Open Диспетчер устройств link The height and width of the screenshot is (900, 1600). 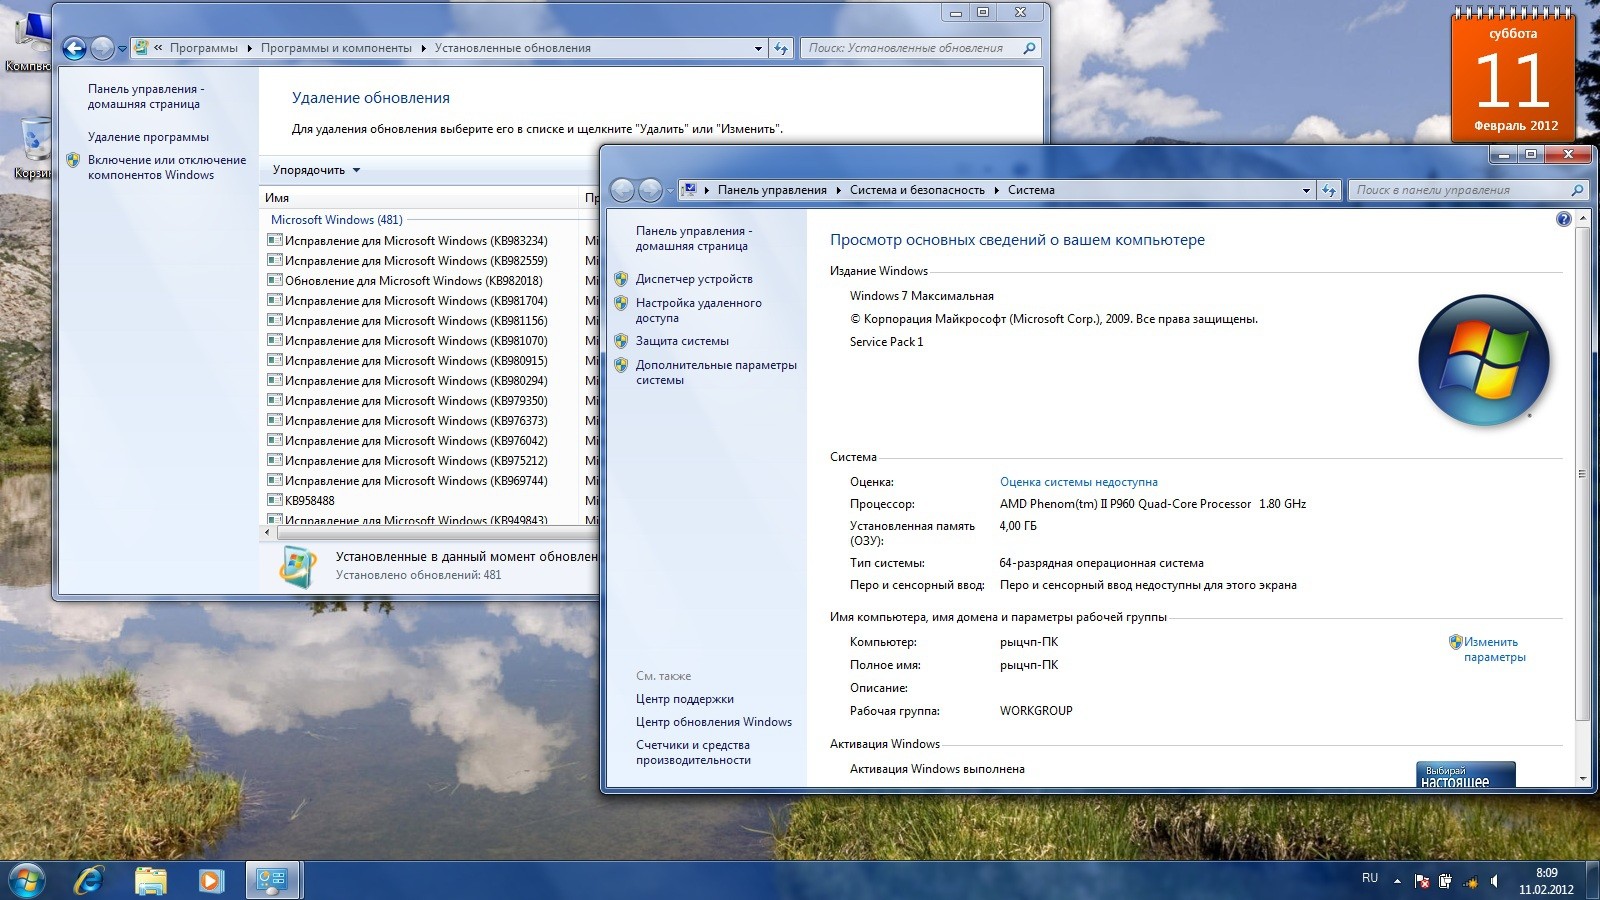coord(694,279)
